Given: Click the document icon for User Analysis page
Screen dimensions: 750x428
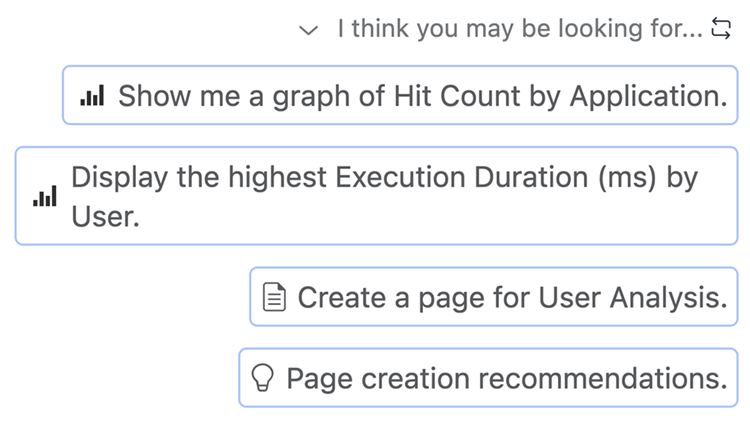Looking at the screenshot, I should tap(275, 297).
